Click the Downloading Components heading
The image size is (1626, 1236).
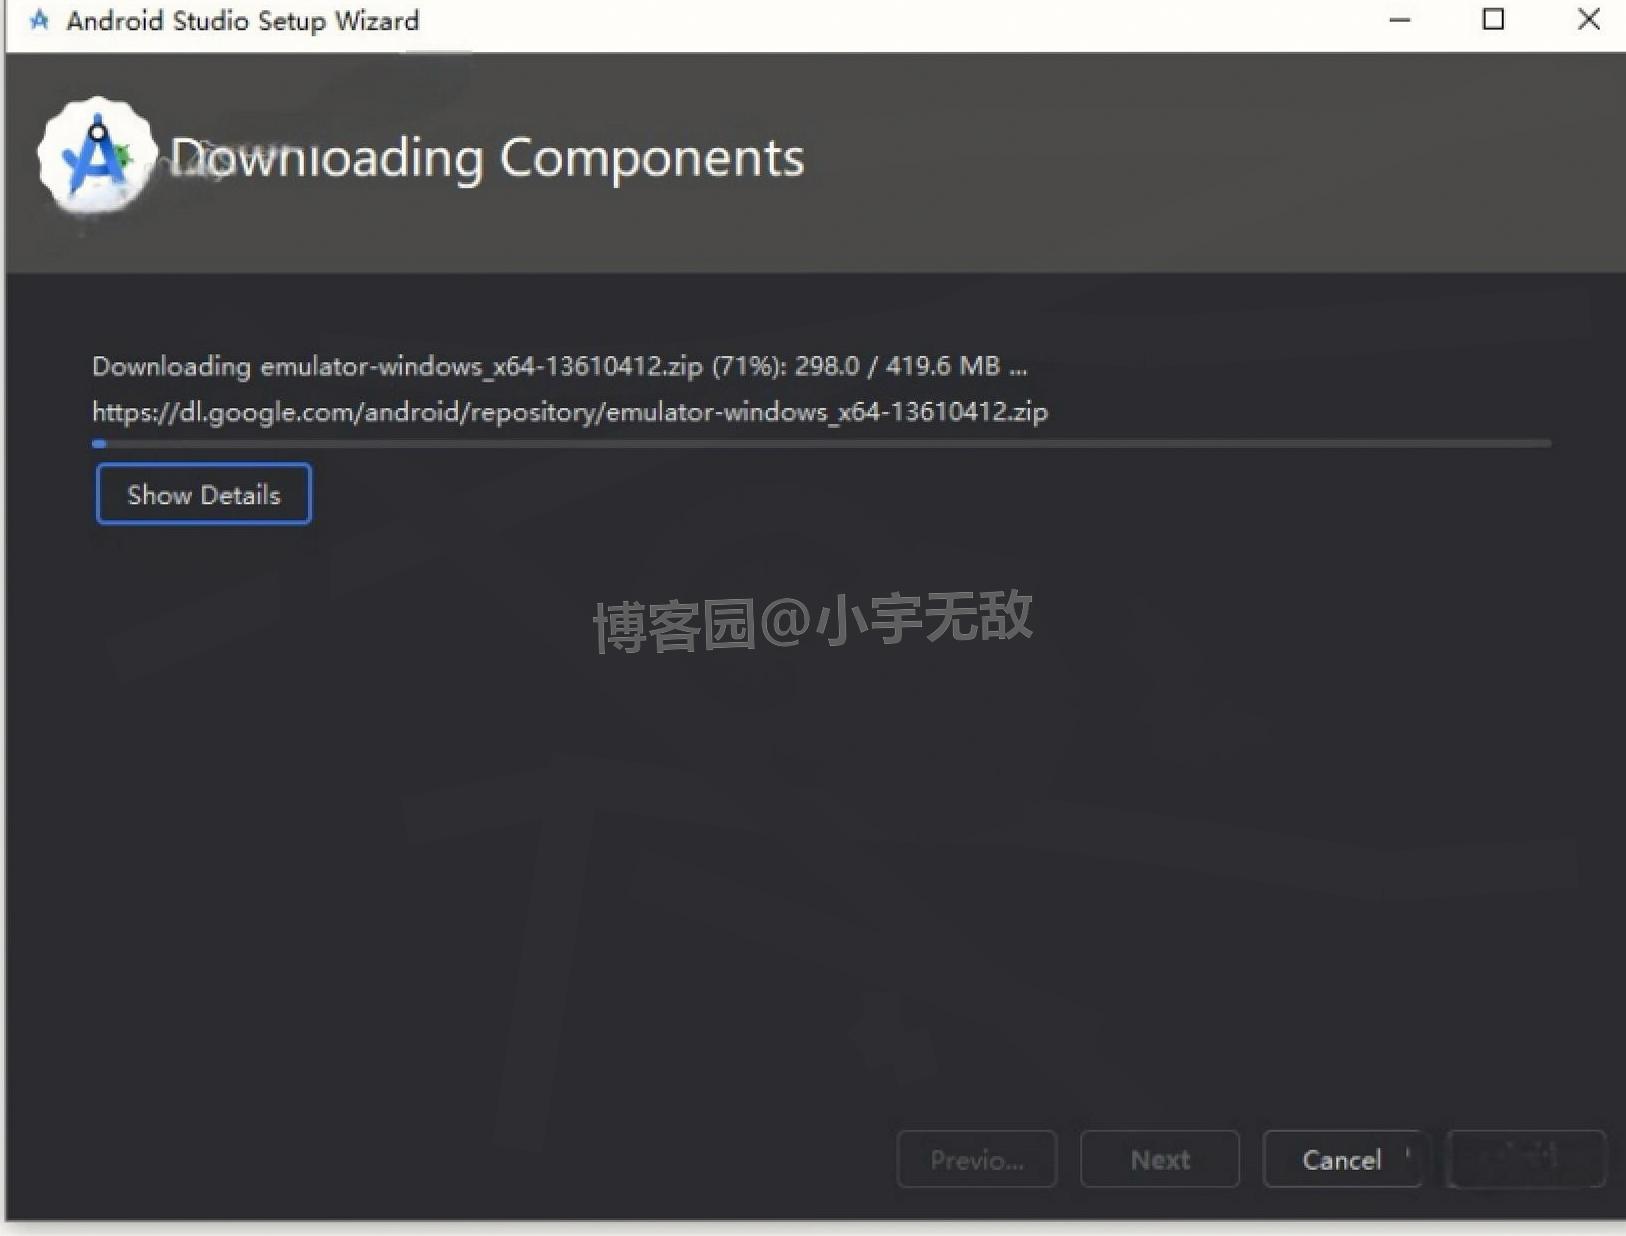pos(488,157)
